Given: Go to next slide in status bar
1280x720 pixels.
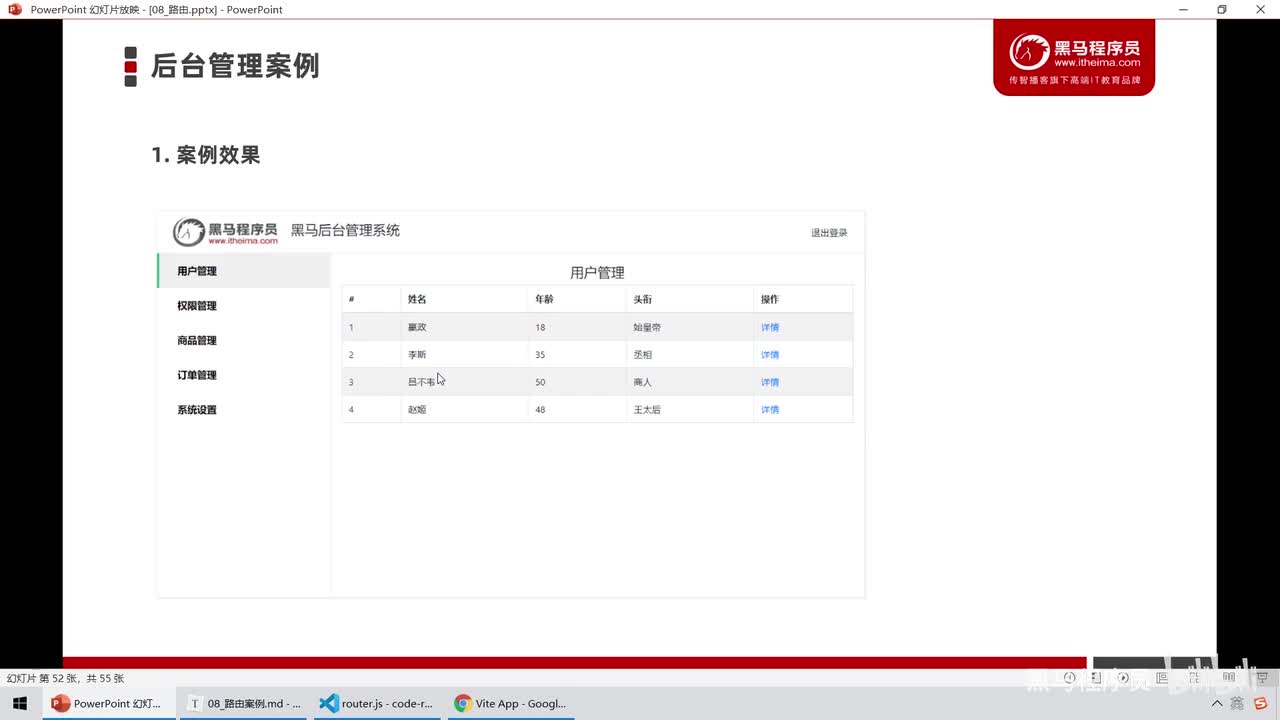Looking at the screenshot, I should [1123, 677].
